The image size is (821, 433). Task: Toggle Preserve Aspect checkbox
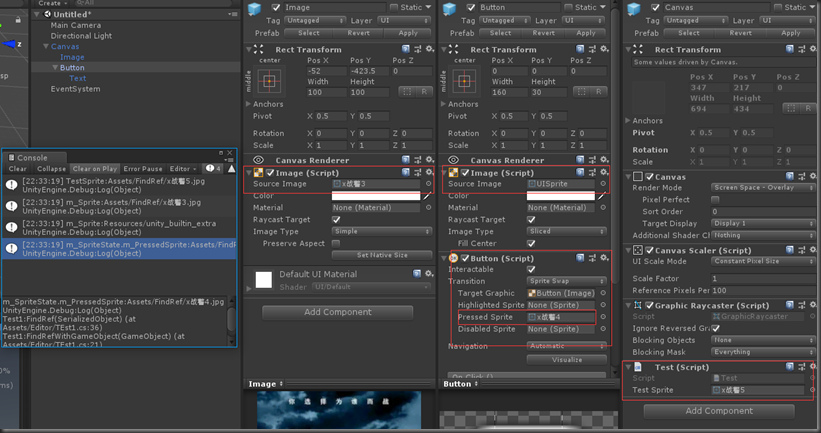(x=336, y=243)
